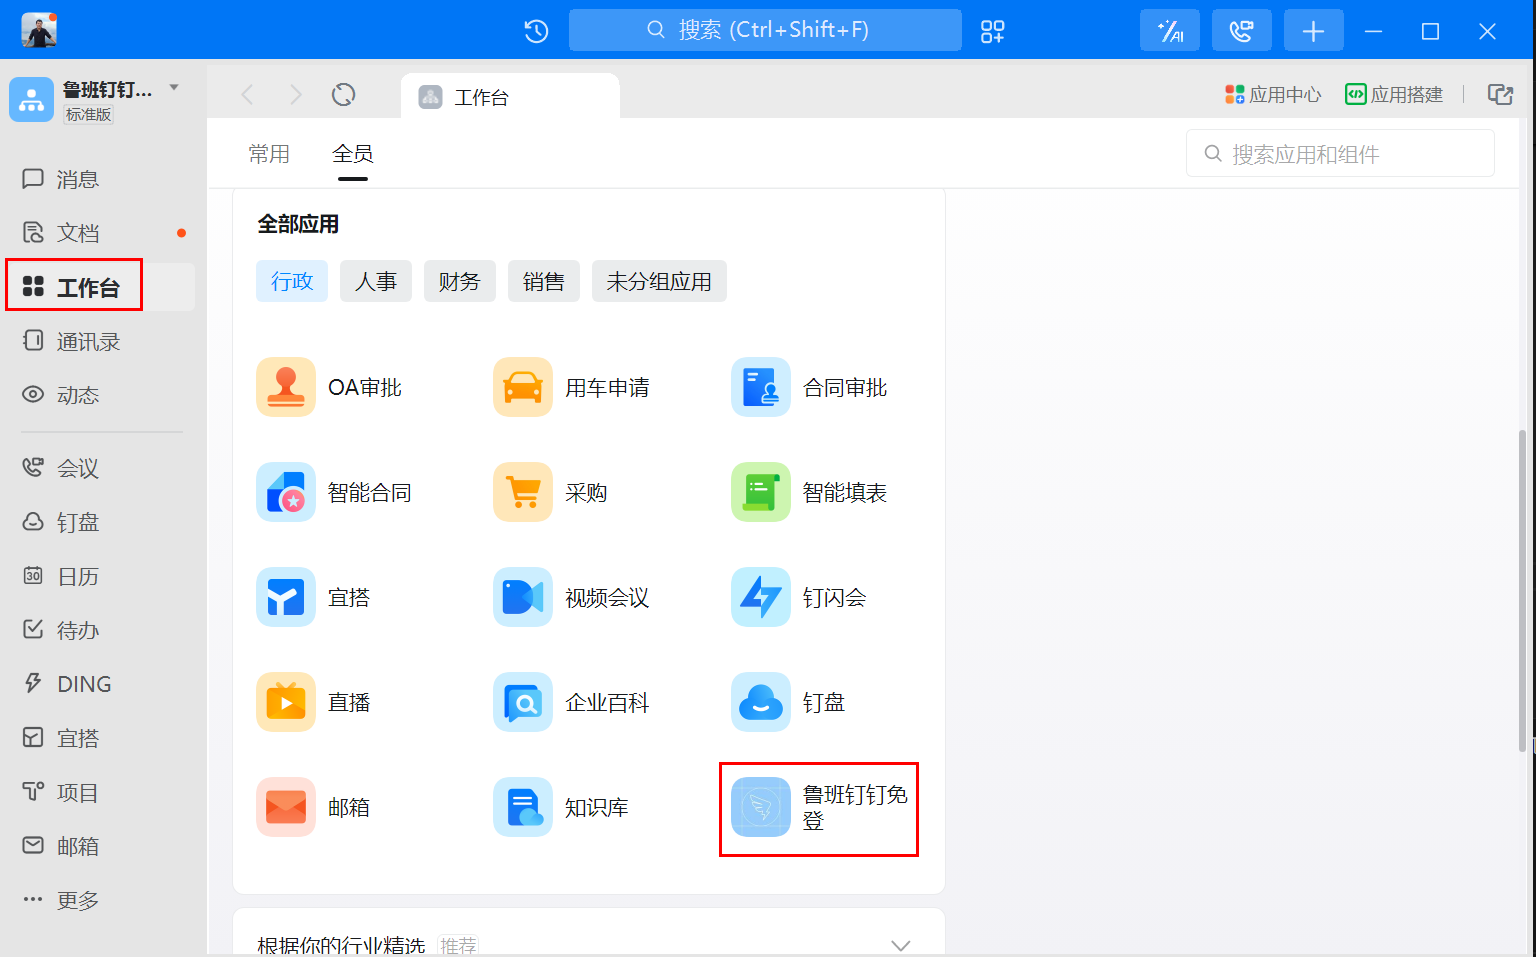Open 动态 in the sidebar
The image size is (1536, 957).
click(x=61, y=395)
